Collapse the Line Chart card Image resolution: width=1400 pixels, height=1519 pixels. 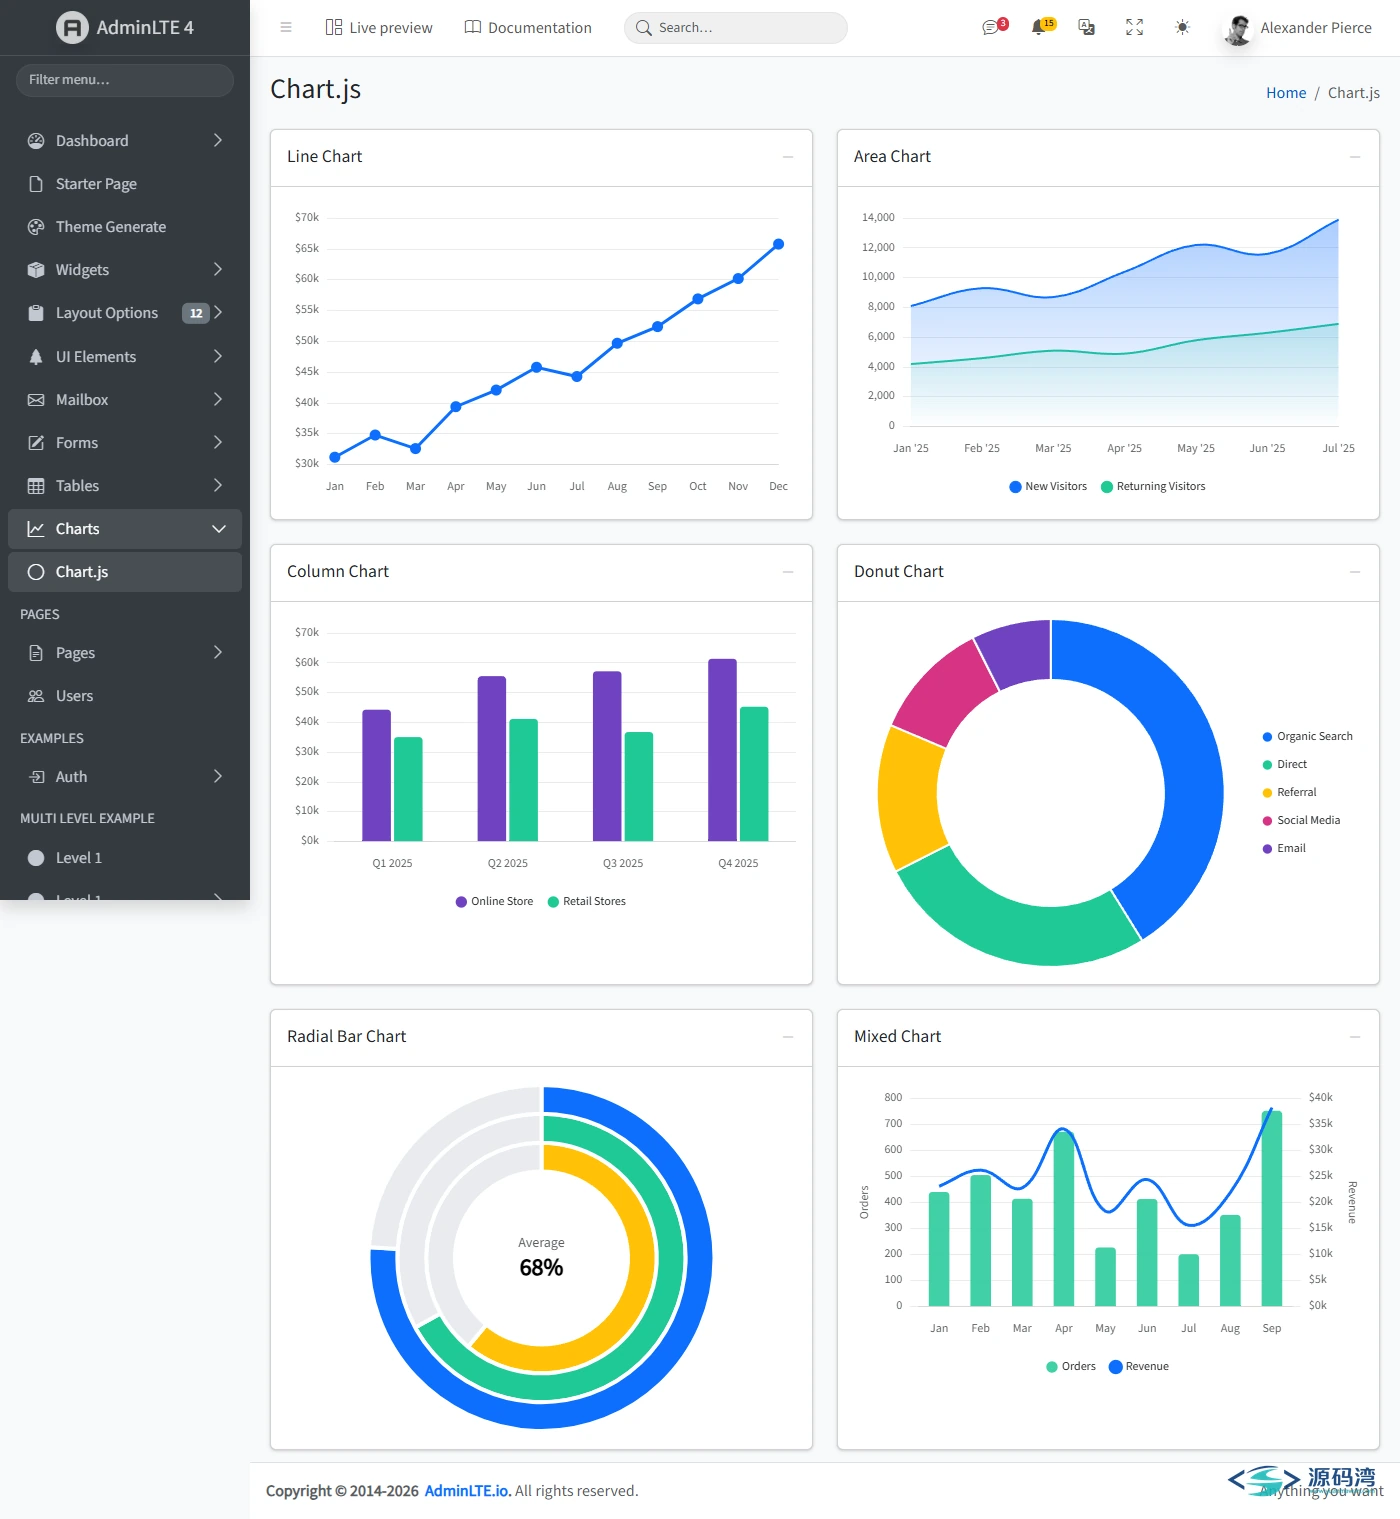[788, 157]
